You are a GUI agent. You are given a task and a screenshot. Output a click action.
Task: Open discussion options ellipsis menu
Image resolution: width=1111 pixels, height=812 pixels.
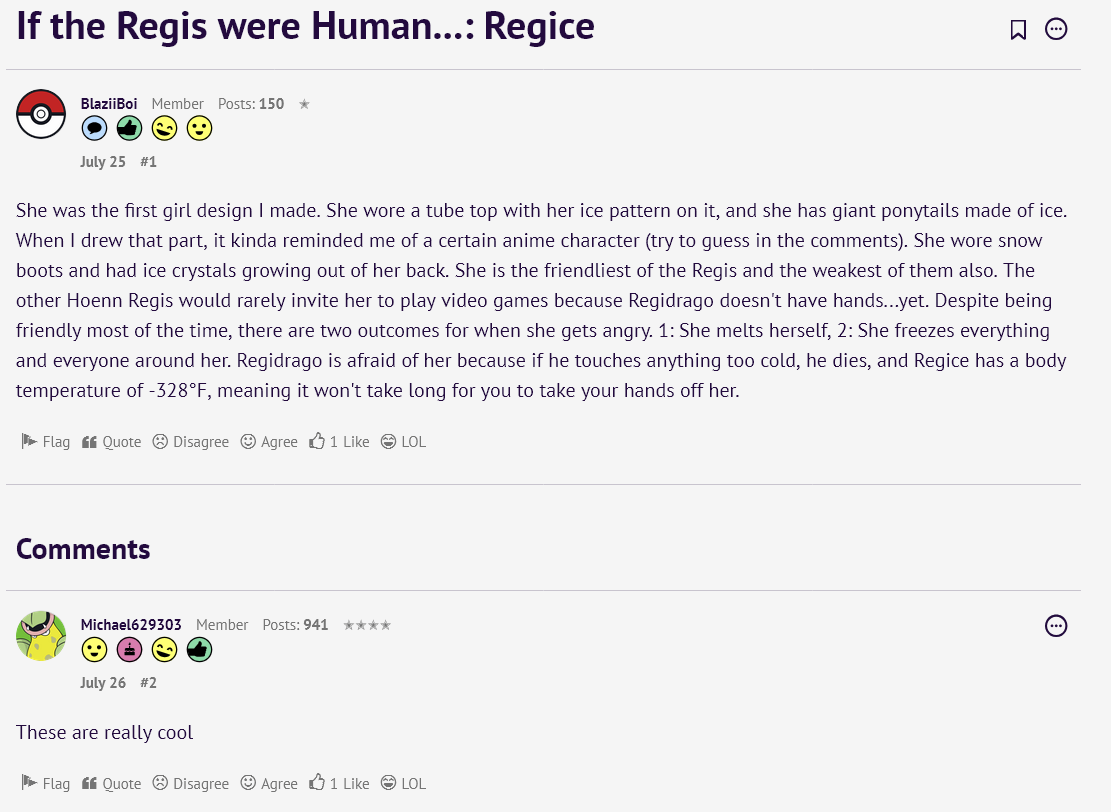(1056, 29)
